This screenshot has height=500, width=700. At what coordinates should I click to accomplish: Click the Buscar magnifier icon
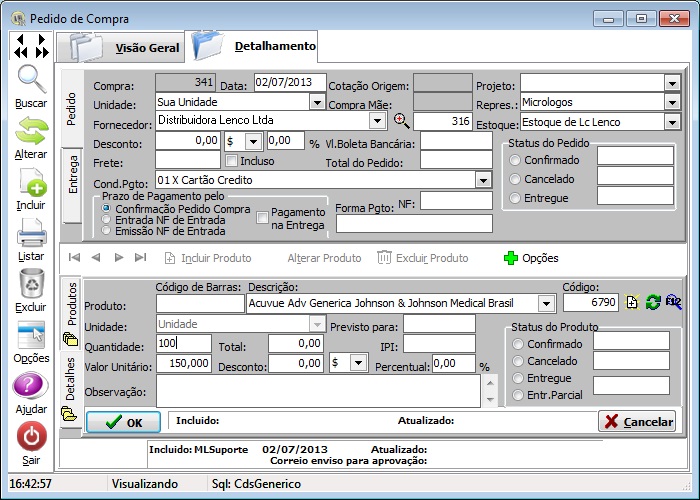pos(31,80)
